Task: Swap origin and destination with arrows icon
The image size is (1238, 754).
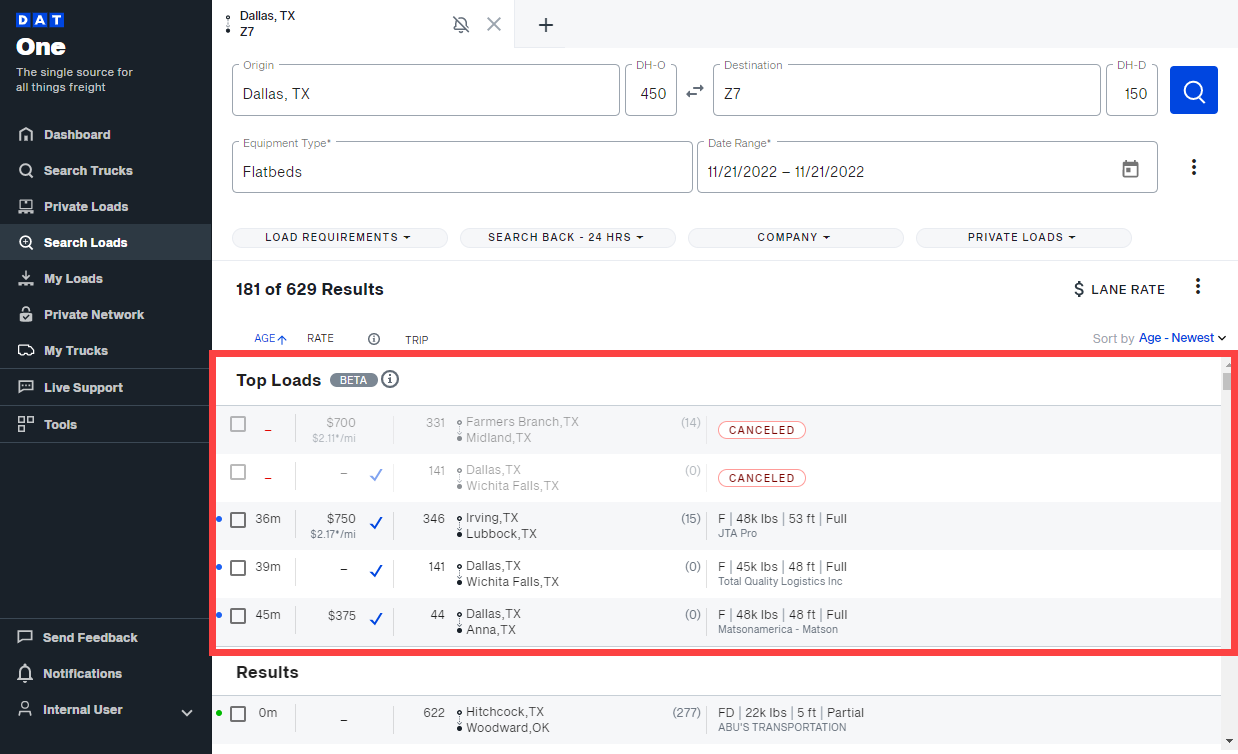Action: (x=695, y=89)
